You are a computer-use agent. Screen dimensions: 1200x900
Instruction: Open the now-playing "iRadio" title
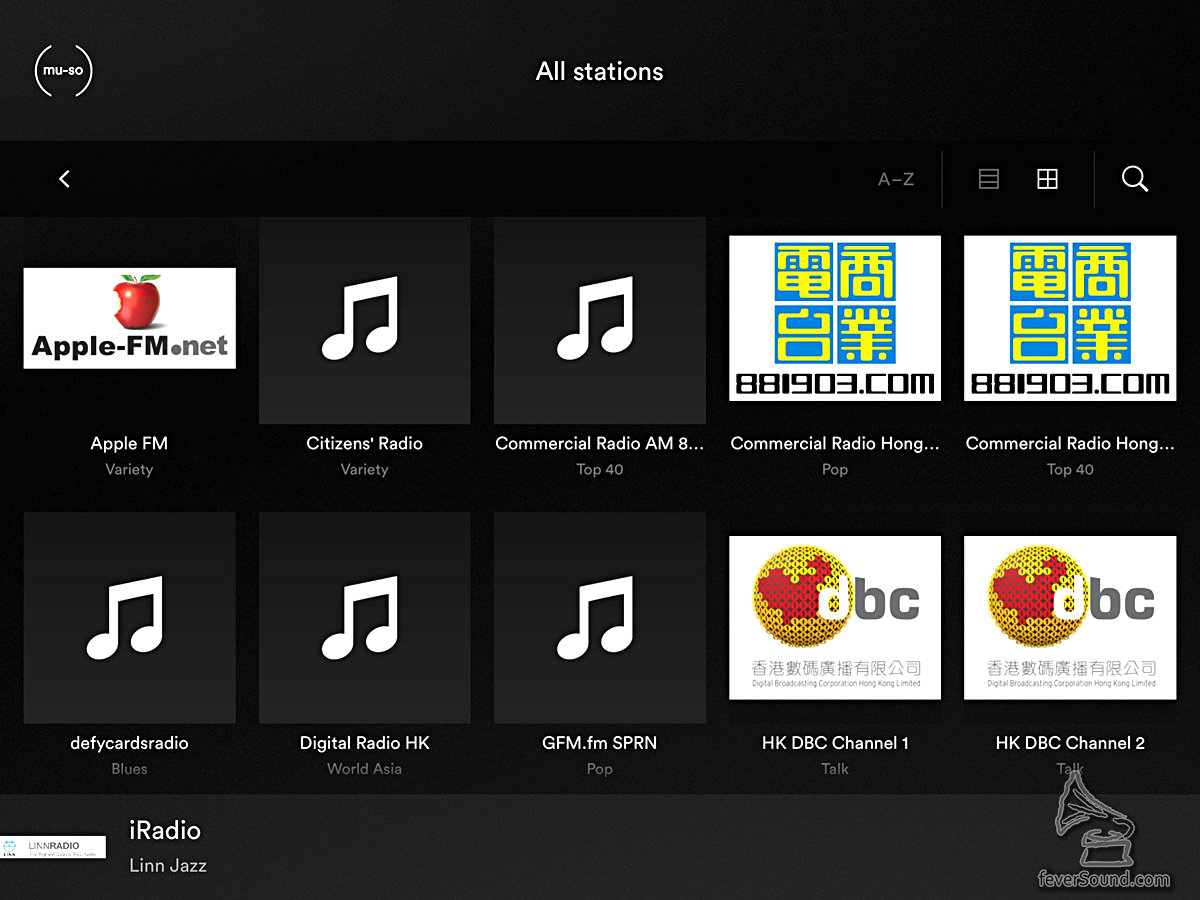[x=165, y=831]
